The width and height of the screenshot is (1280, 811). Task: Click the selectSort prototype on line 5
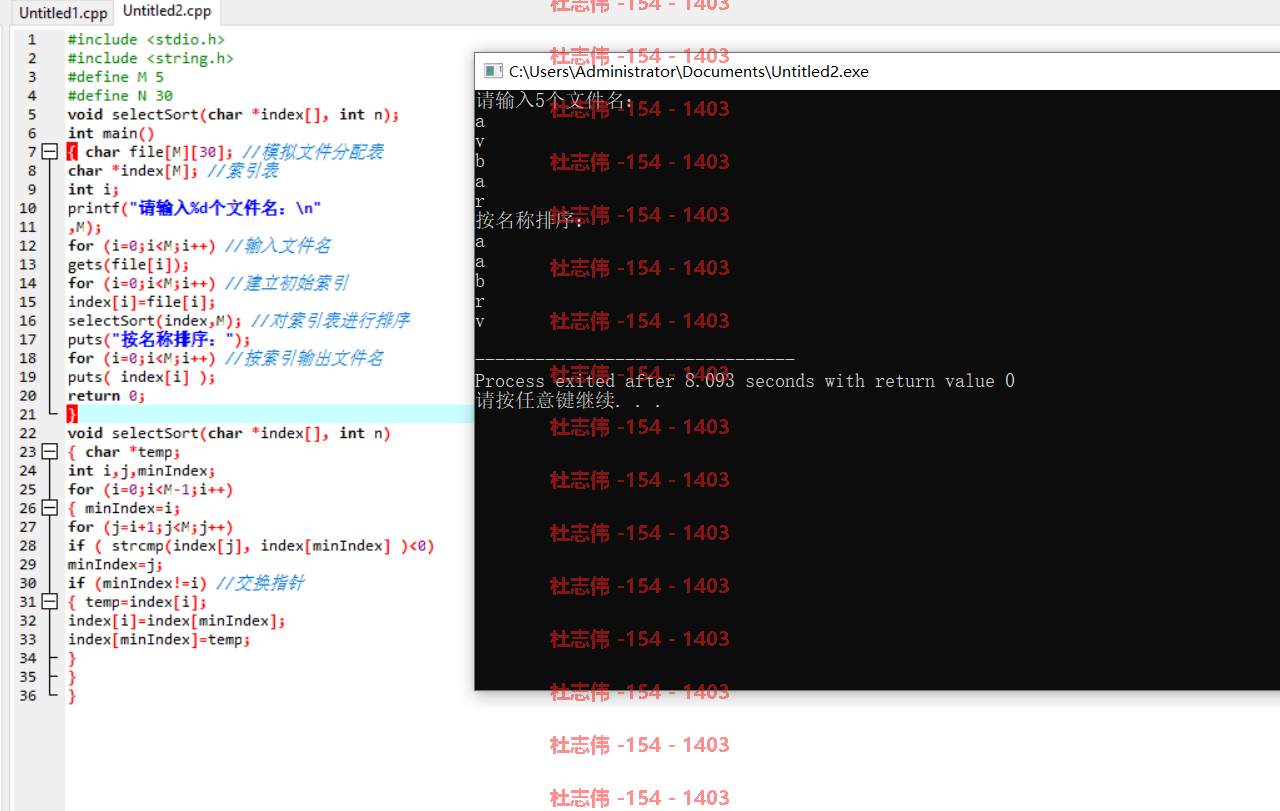click(x=233, y=115)
